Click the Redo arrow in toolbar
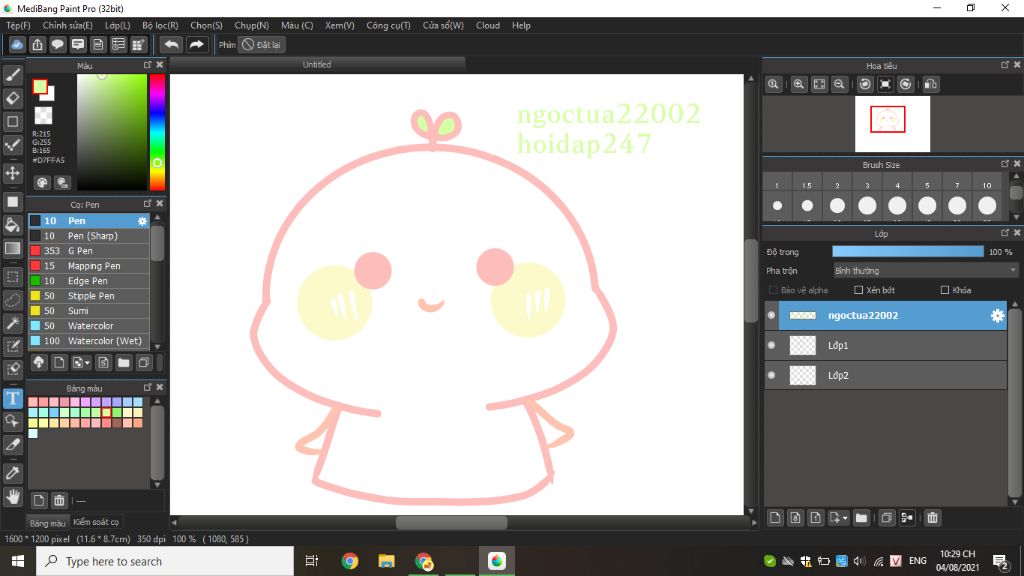Viewport: 1024px width, 576px height. (196, 44)
